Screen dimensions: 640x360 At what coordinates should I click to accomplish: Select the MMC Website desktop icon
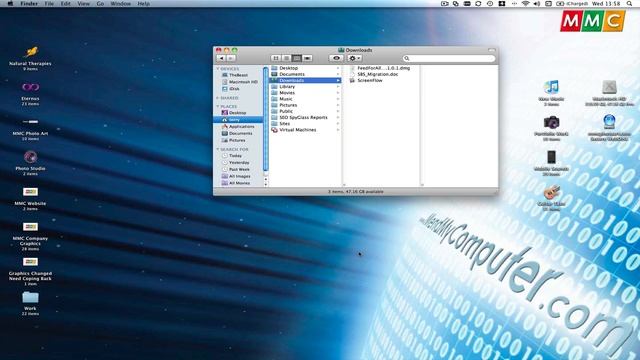point(31,199)
